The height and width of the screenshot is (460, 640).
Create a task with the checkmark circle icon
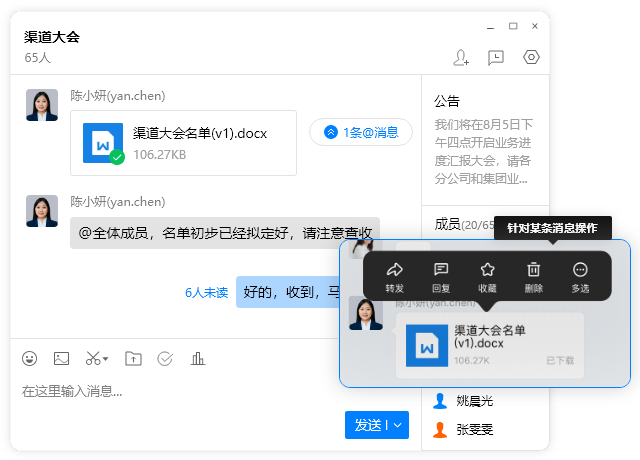click(165, 359)
